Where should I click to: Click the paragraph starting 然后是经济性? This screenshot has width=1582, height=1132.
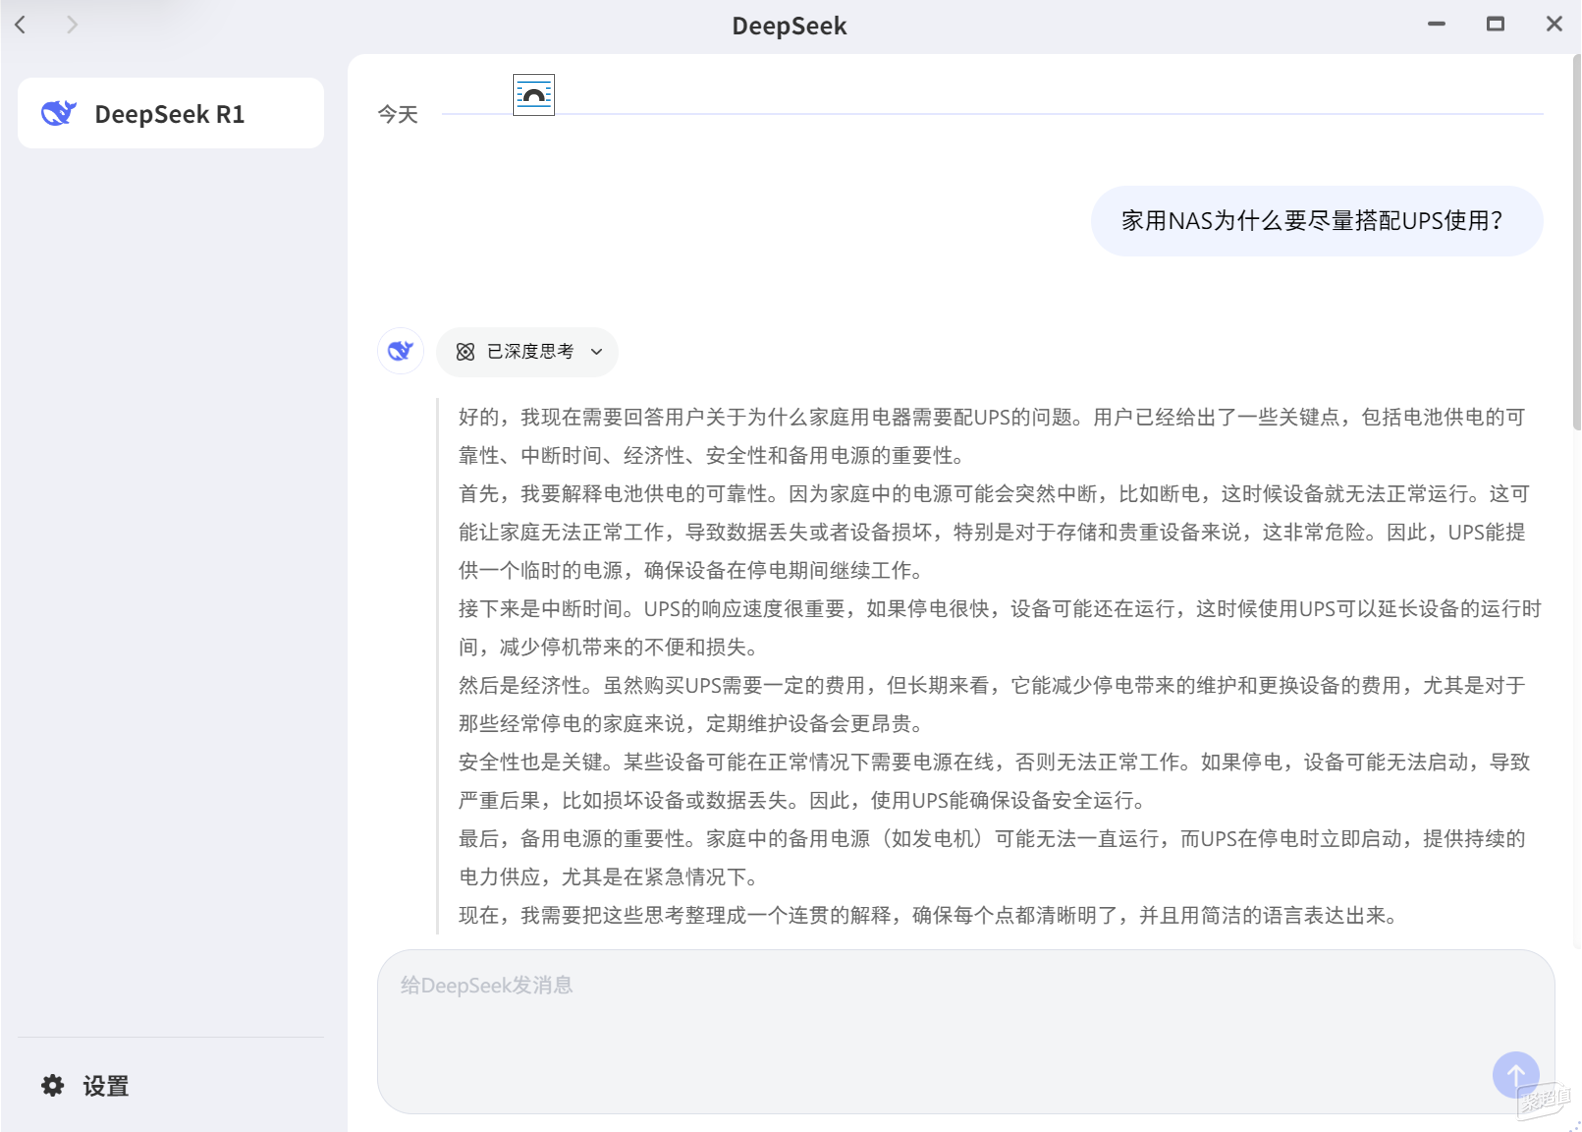point(992,704)
